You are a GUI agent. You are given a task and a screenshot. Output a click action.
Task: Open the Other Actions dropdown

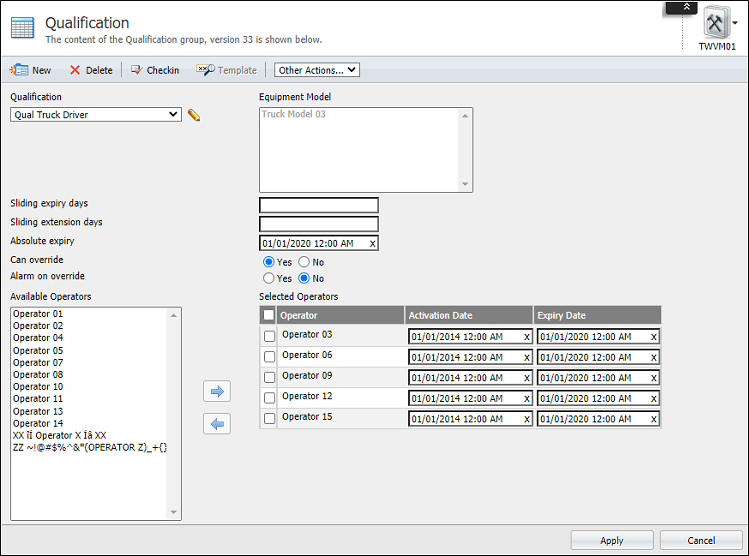click(x=317, y=70)
